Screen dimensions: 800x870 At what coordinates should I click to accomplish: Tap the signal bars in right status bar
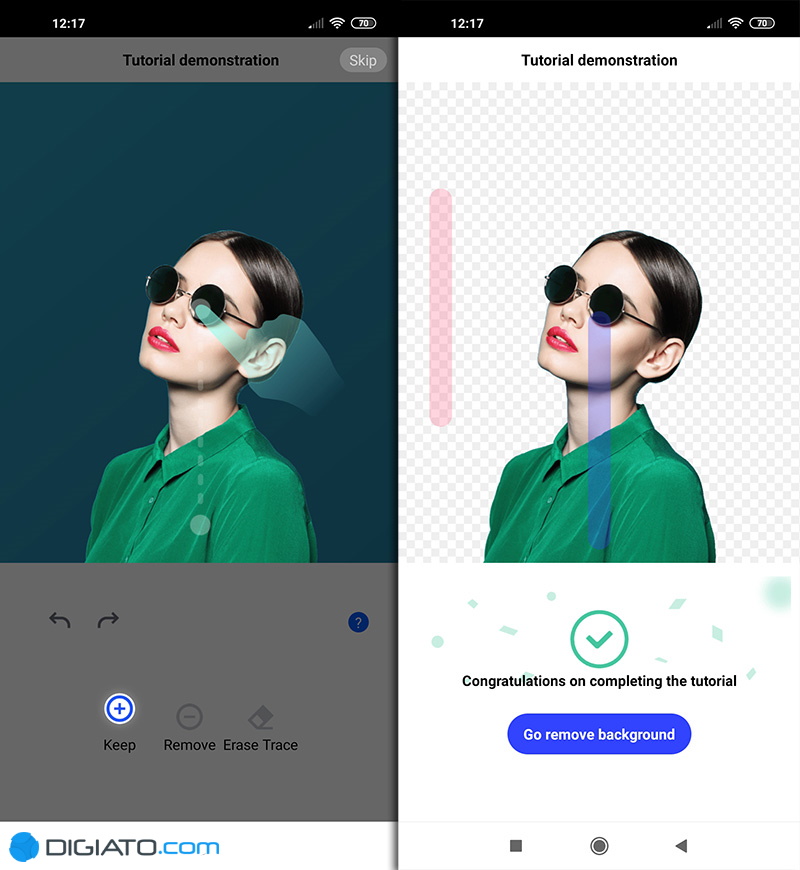[715, 23]
